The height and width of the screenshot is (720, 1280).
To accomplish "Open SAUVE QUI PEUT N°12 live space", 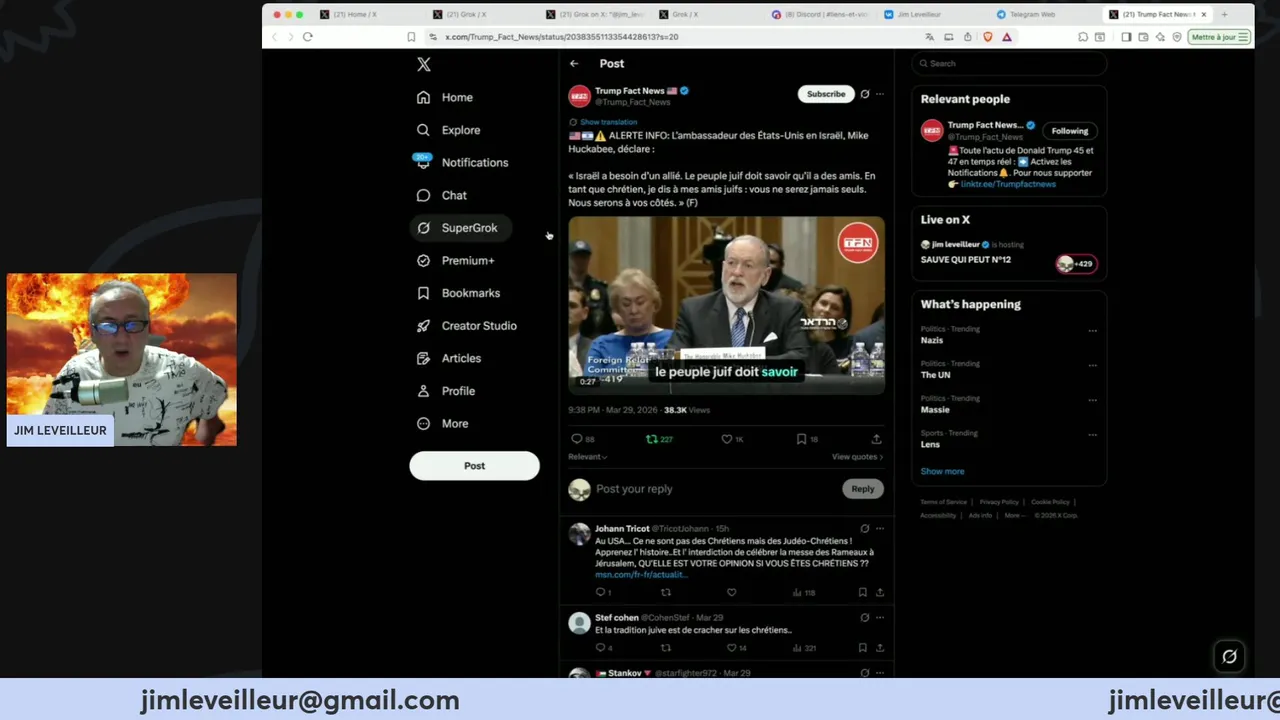I will tap(1009, 253).
